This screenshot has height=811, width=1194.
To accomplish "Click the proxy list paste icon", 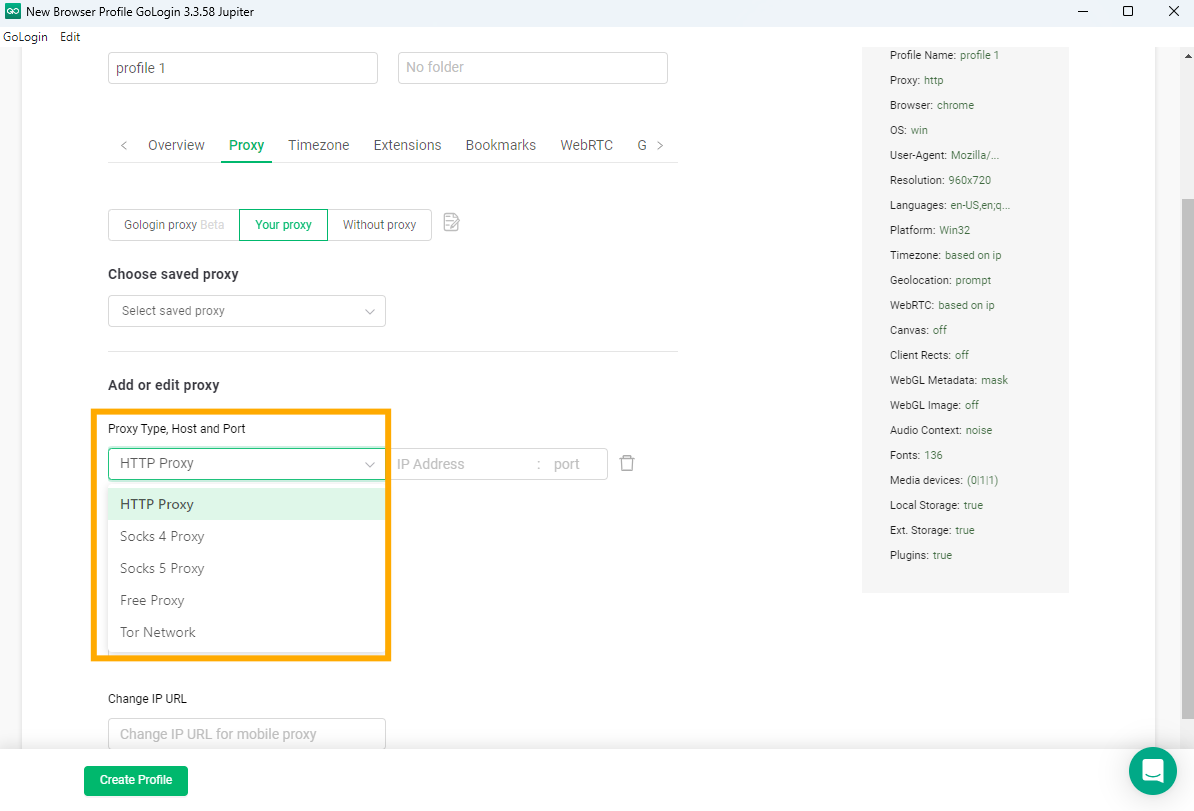I will coord(452,222).
